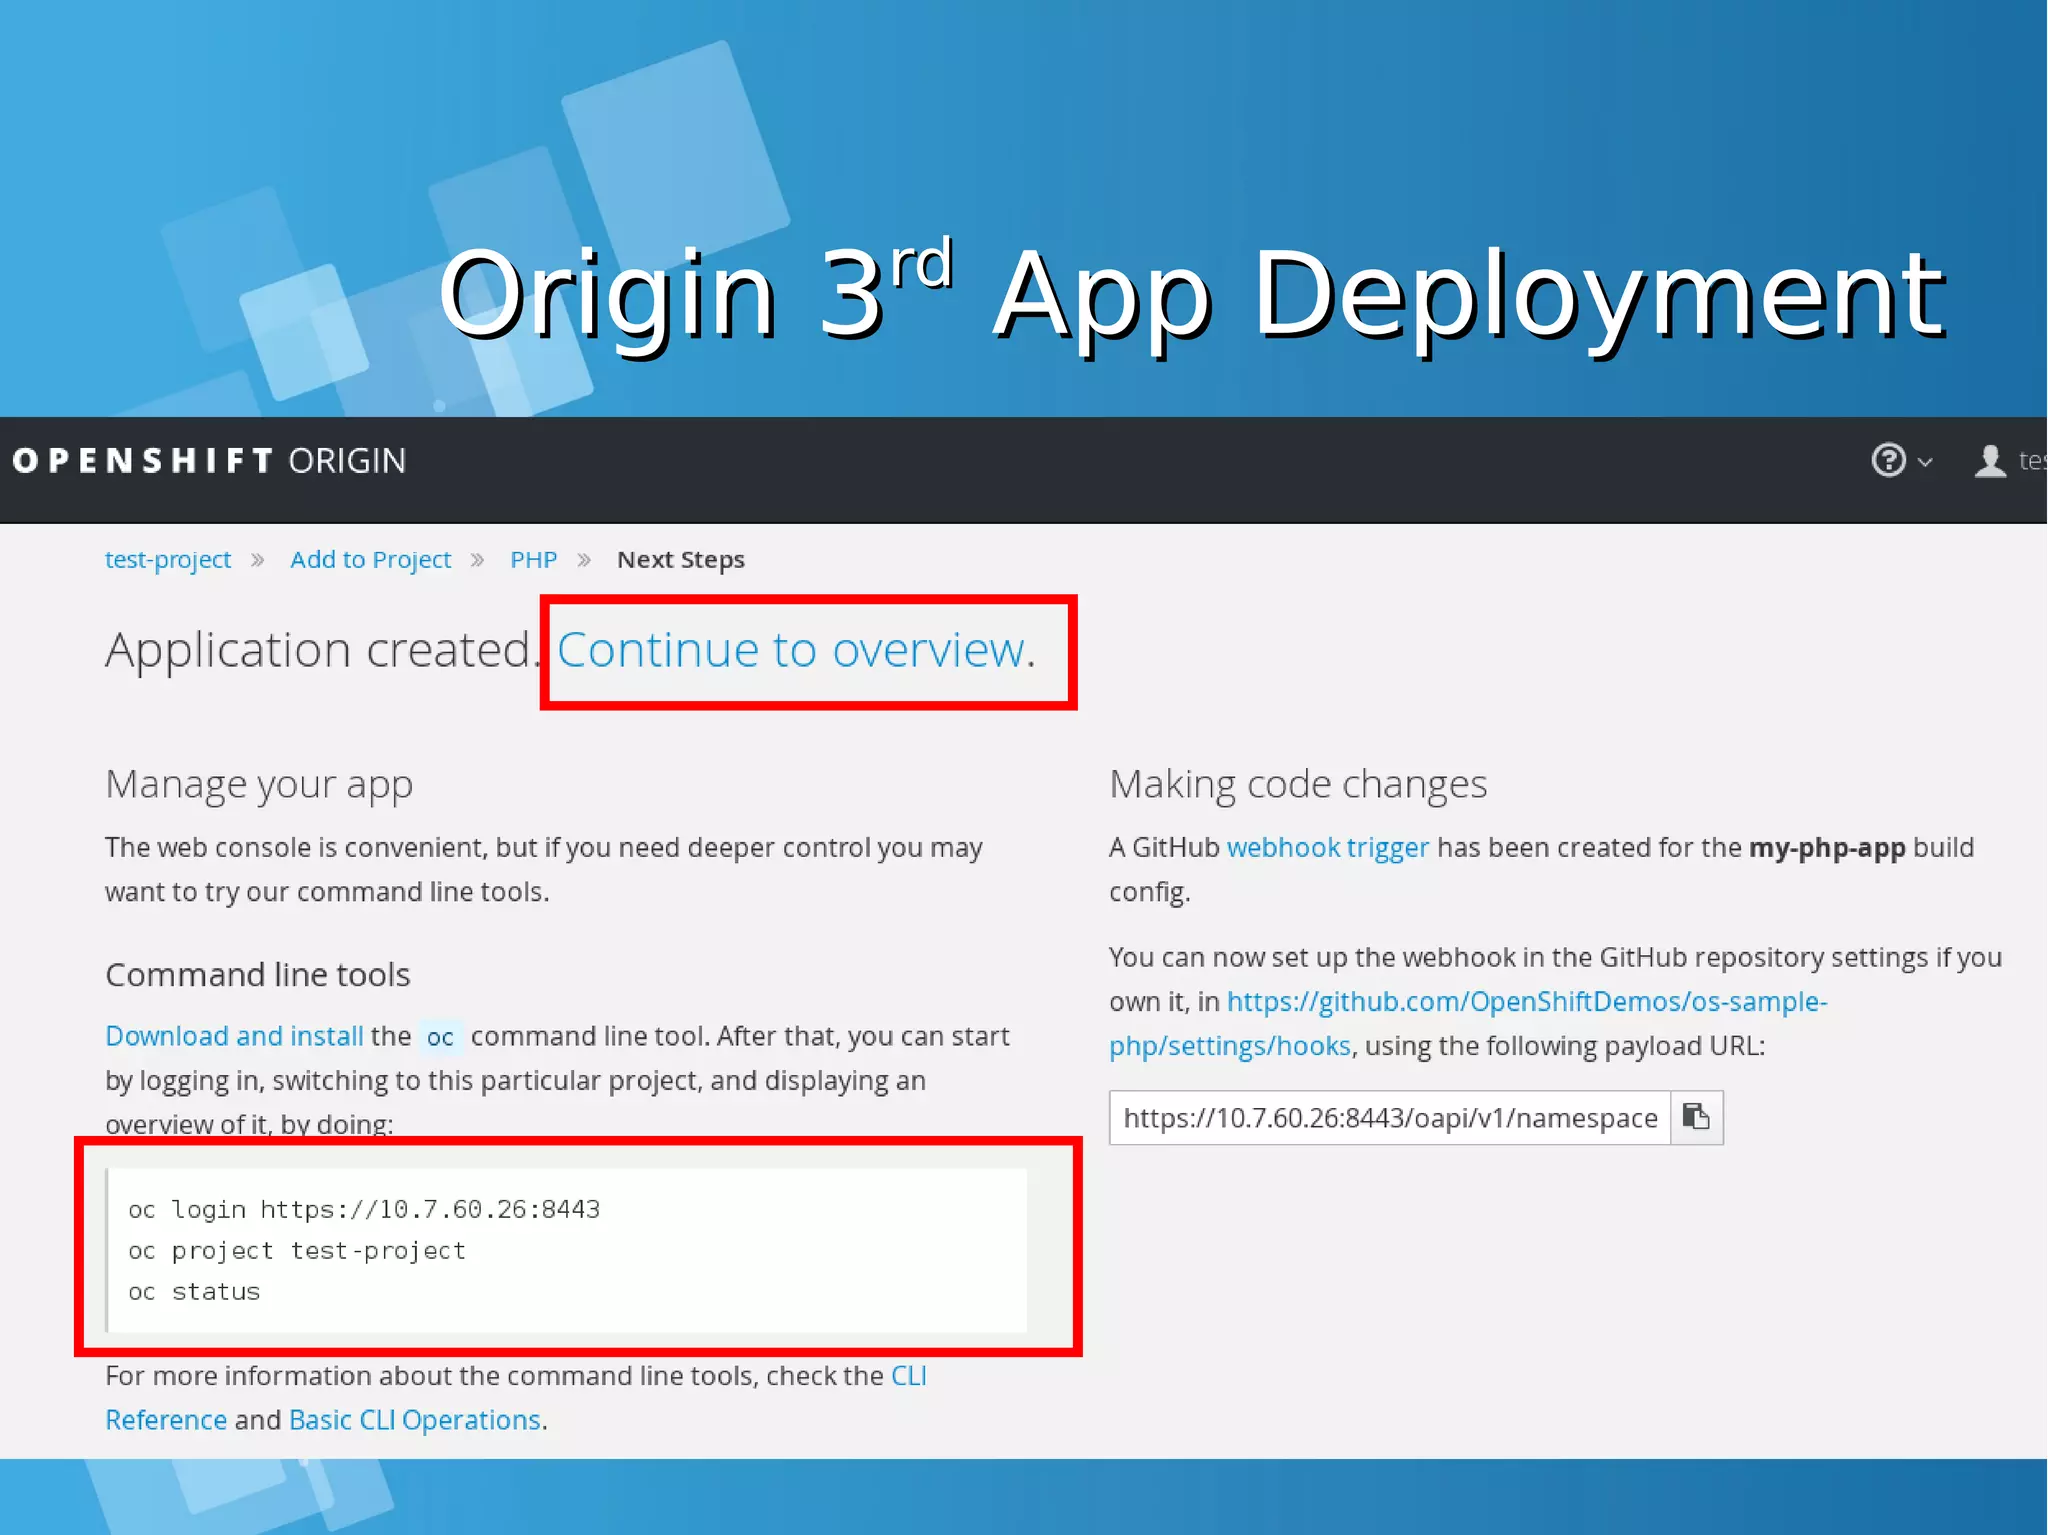Screen dimensions: 2048x1535
Task: Click 'oc project test-project' command line
Action: [297, 1251]
